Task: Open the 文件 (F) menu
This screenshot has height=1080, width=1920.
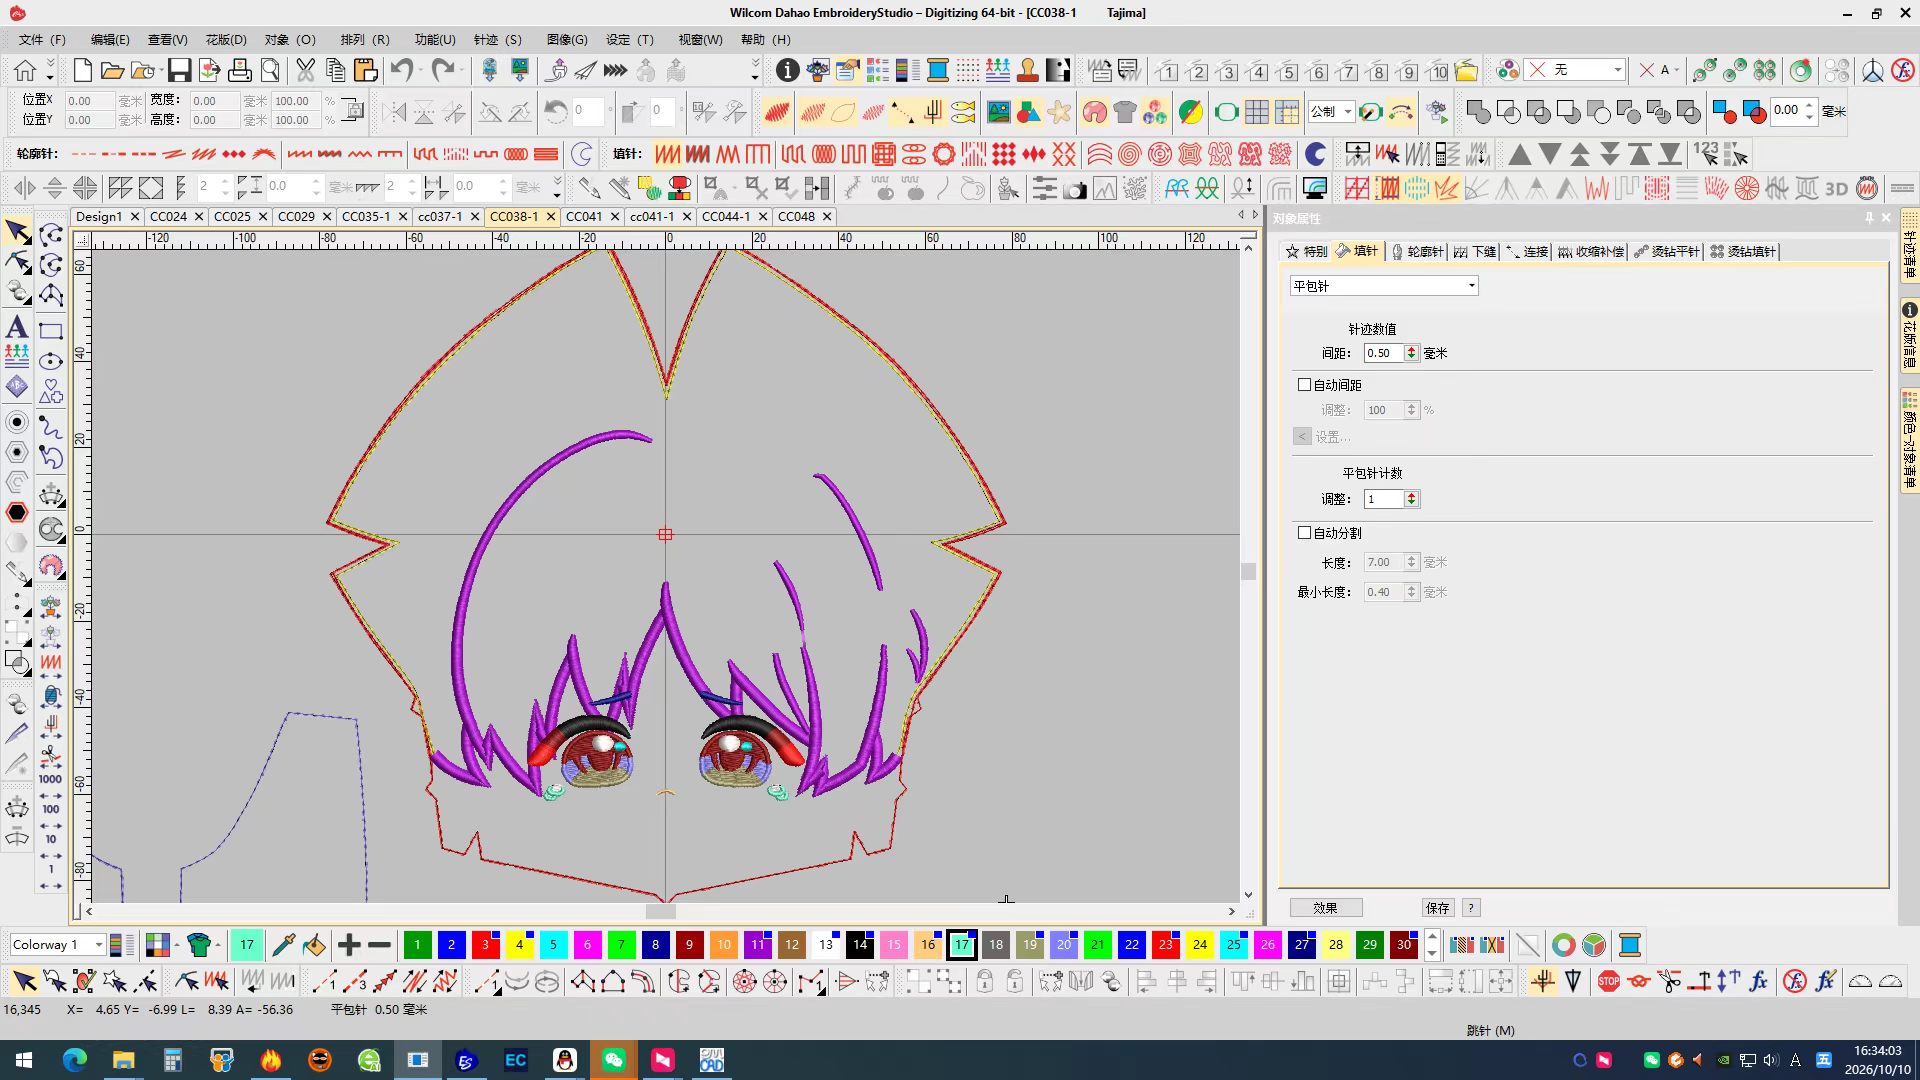Action: 42,40
